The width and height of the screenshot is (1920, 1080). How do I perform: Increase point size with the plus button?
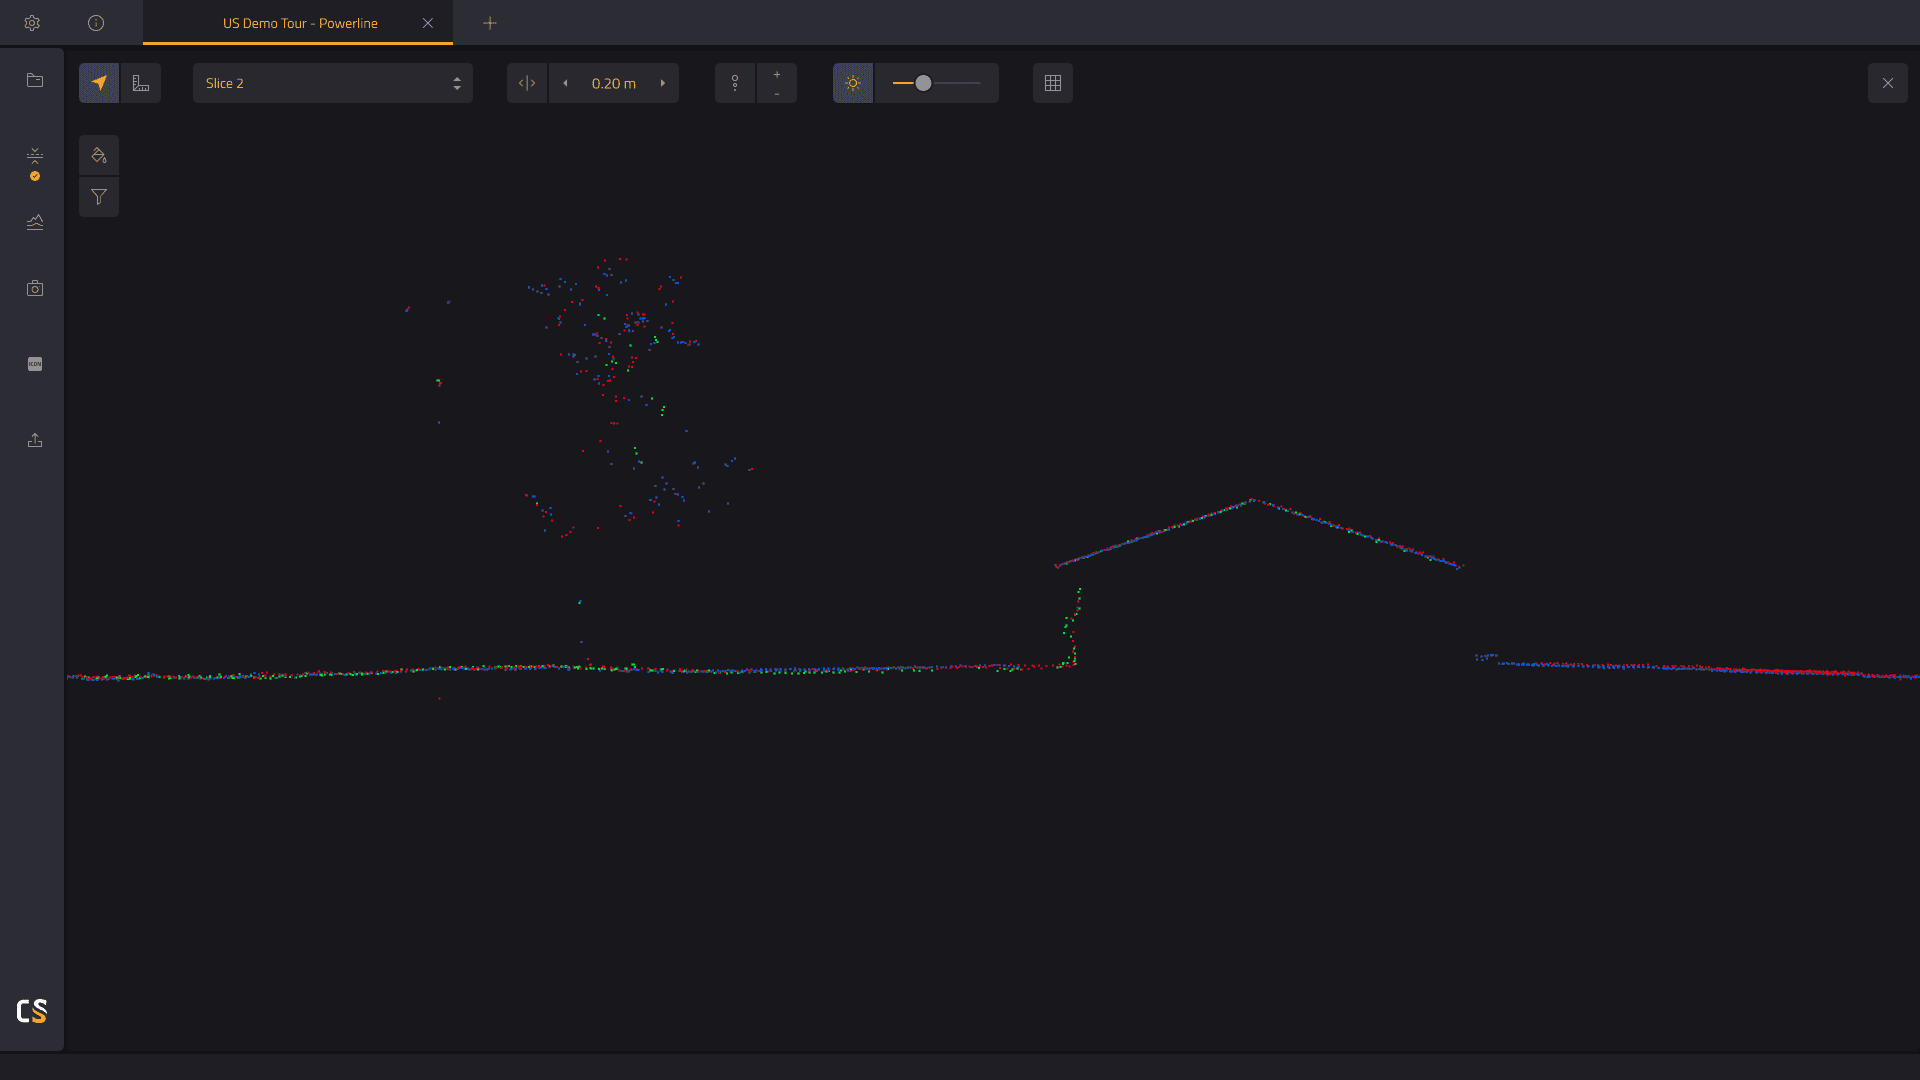pos(777,74)
